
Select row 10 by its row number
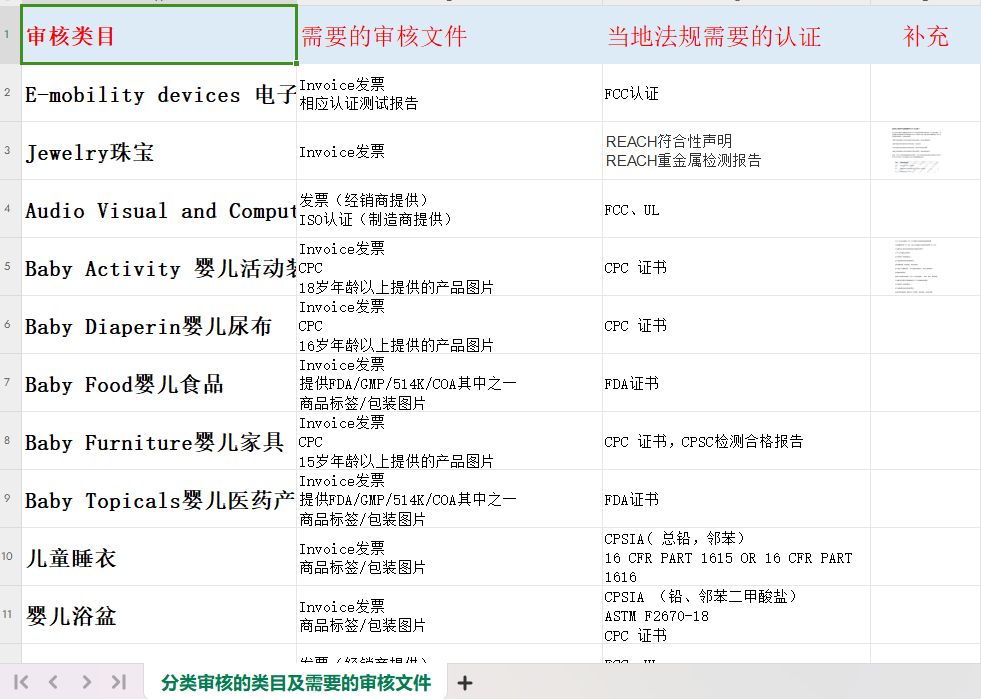point(8,557)
